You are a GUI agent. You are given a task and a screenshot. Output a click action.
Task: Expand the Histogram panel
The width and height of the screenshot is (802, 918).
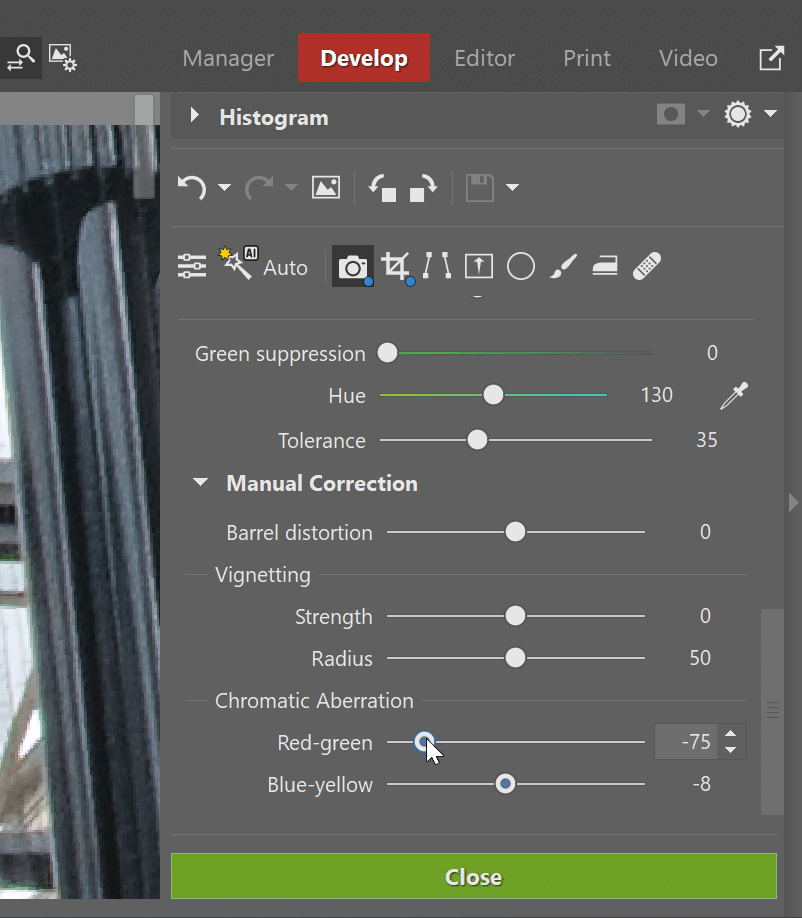click(x=195, y=117)
